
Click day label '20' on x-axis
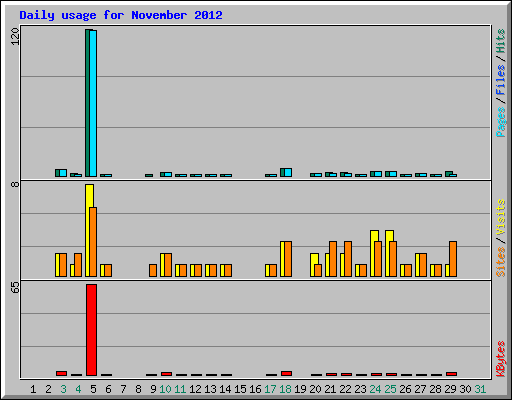315,389
